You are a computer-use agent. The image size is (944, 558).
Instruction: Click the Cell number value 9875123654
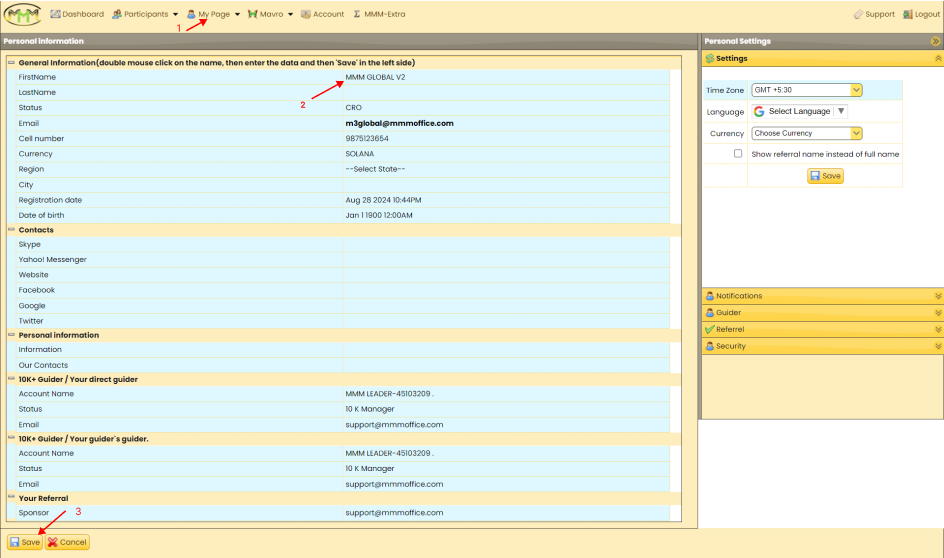(367, 138)
